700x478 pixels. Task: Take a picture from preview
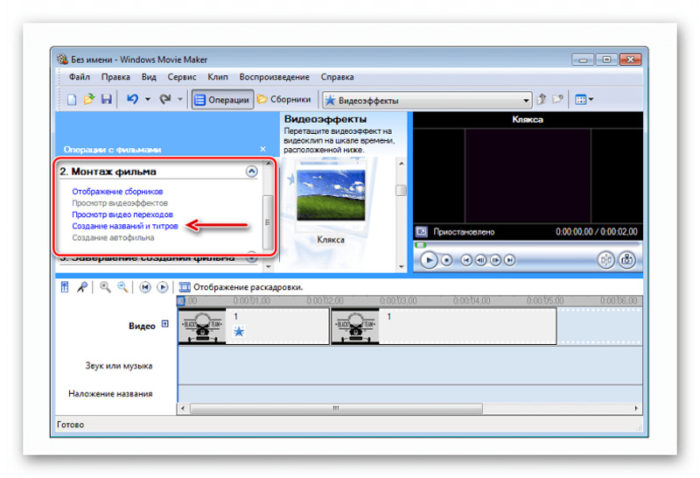[627, 260]
